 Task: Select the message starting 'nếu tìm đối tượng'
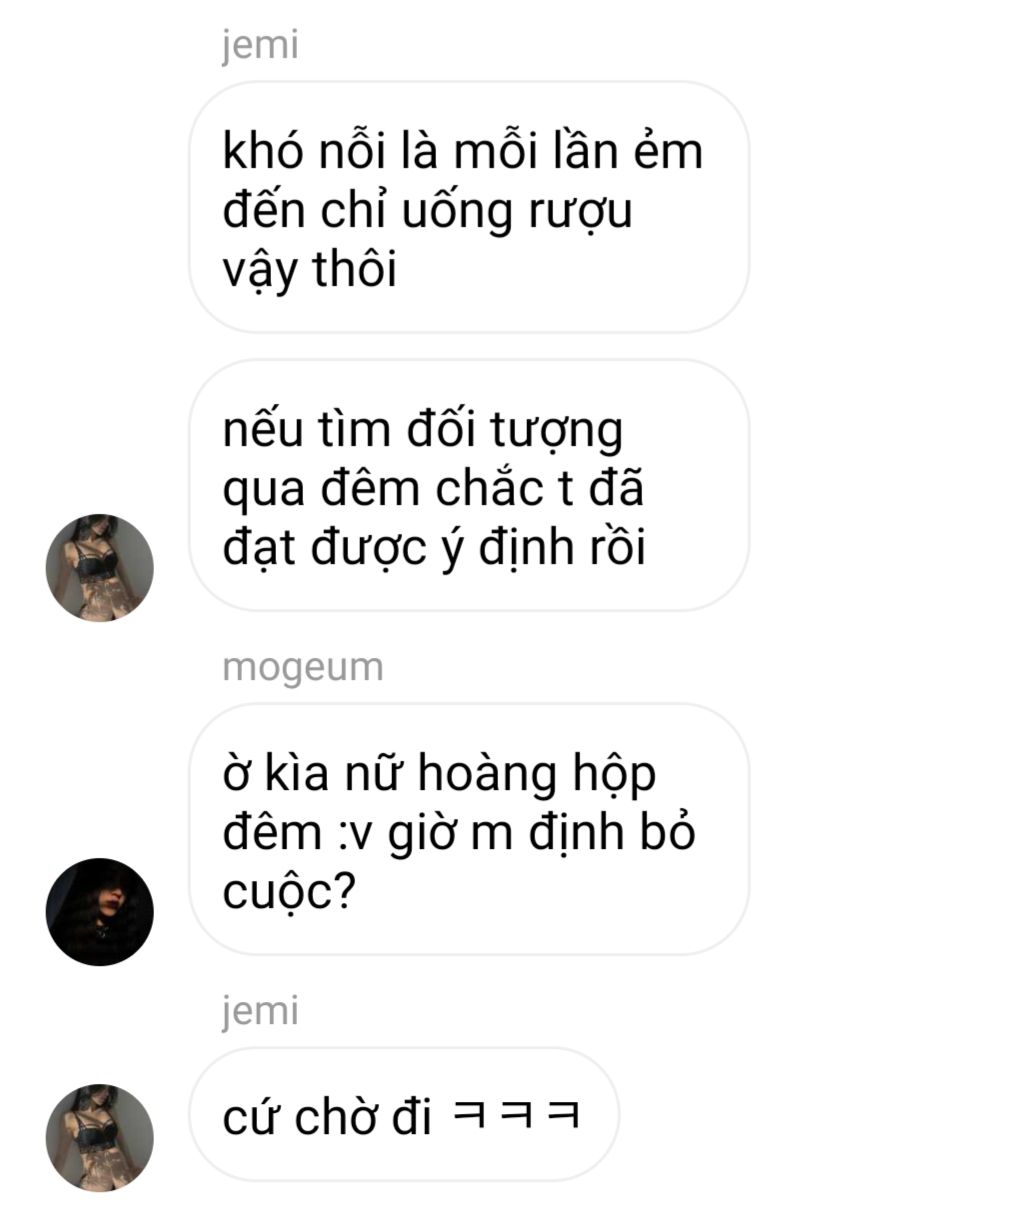click(469, 485)
